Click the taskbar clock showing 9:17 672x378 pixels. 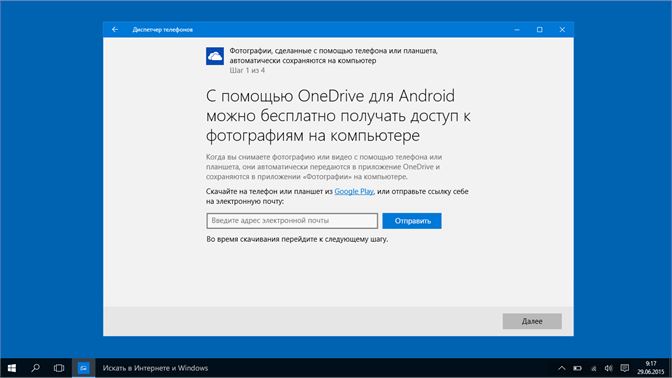(651, 368)
